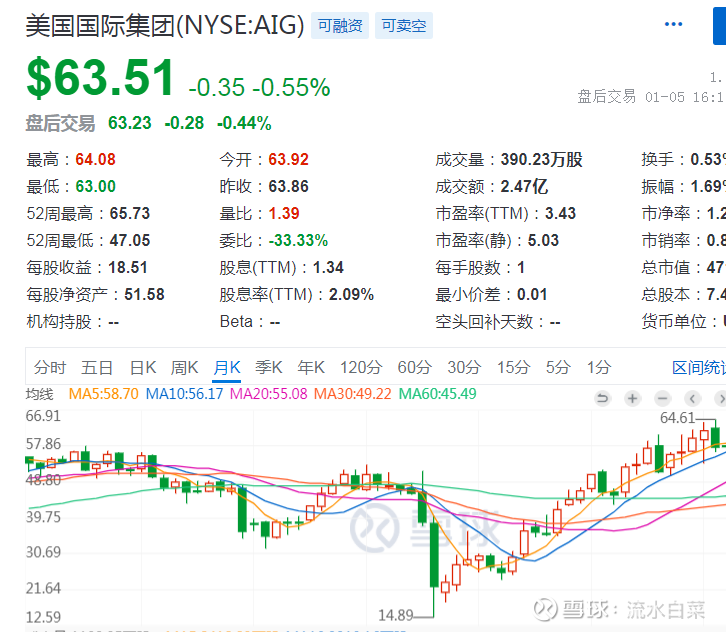
Task: Click the MA30:49.22 indicator label
Action: [x=353, y=394]
